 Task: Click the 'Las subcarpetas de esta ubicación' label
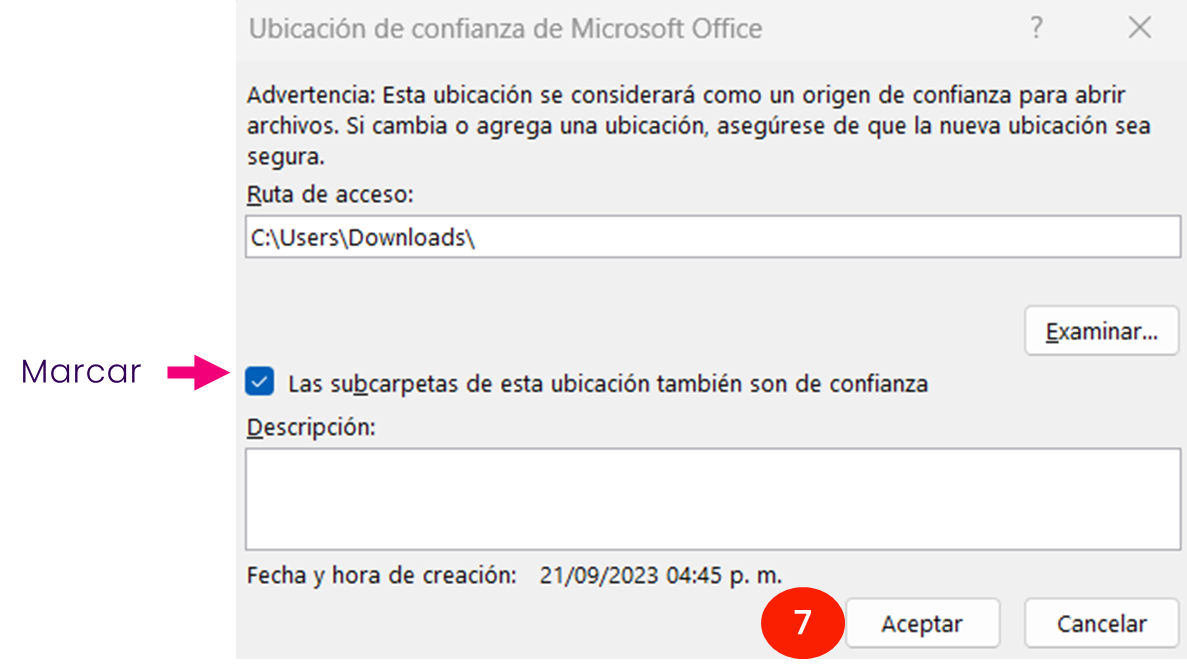(x=608, y=384)
